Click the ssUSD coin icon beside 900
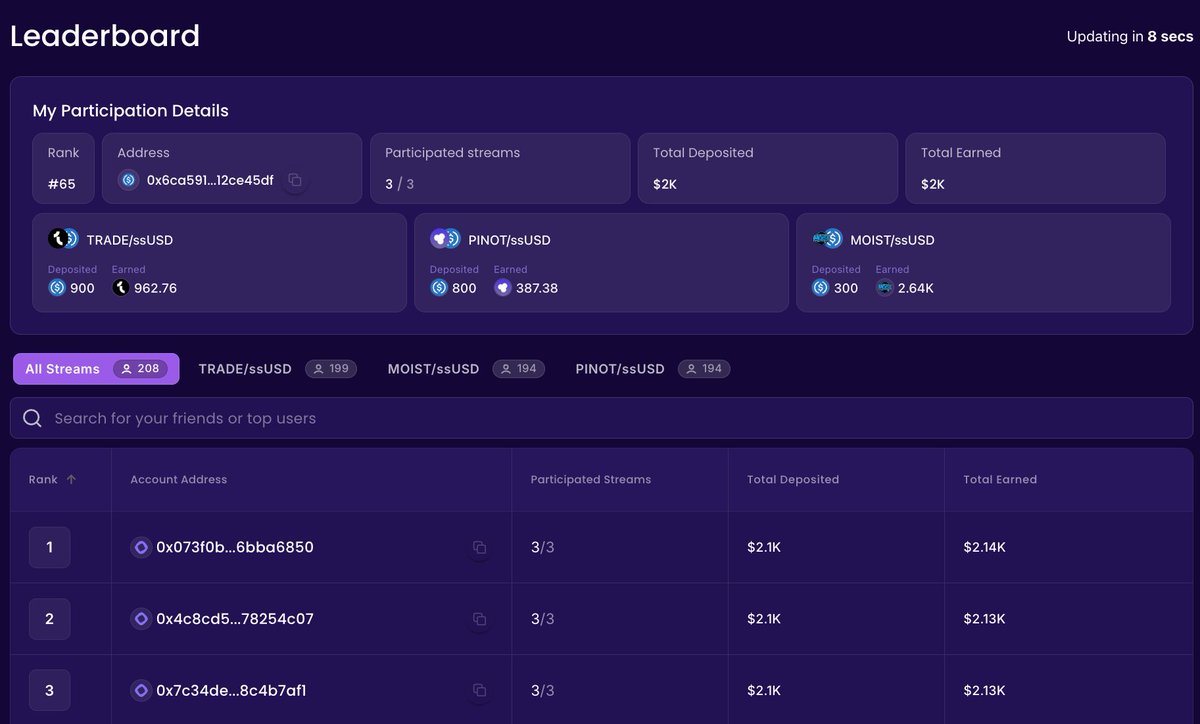The height and width of the screenshot is (724, 1200). coord(57,288)
